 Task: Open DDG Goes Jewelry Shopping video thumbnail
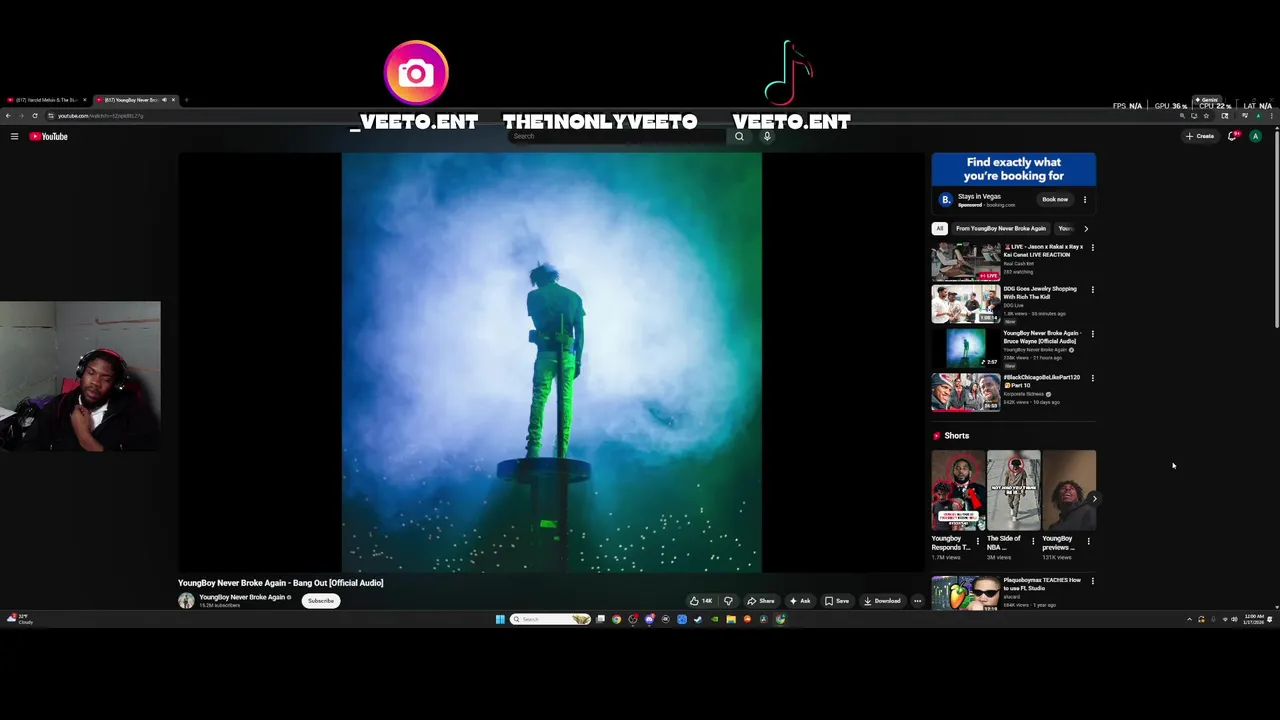965,304
